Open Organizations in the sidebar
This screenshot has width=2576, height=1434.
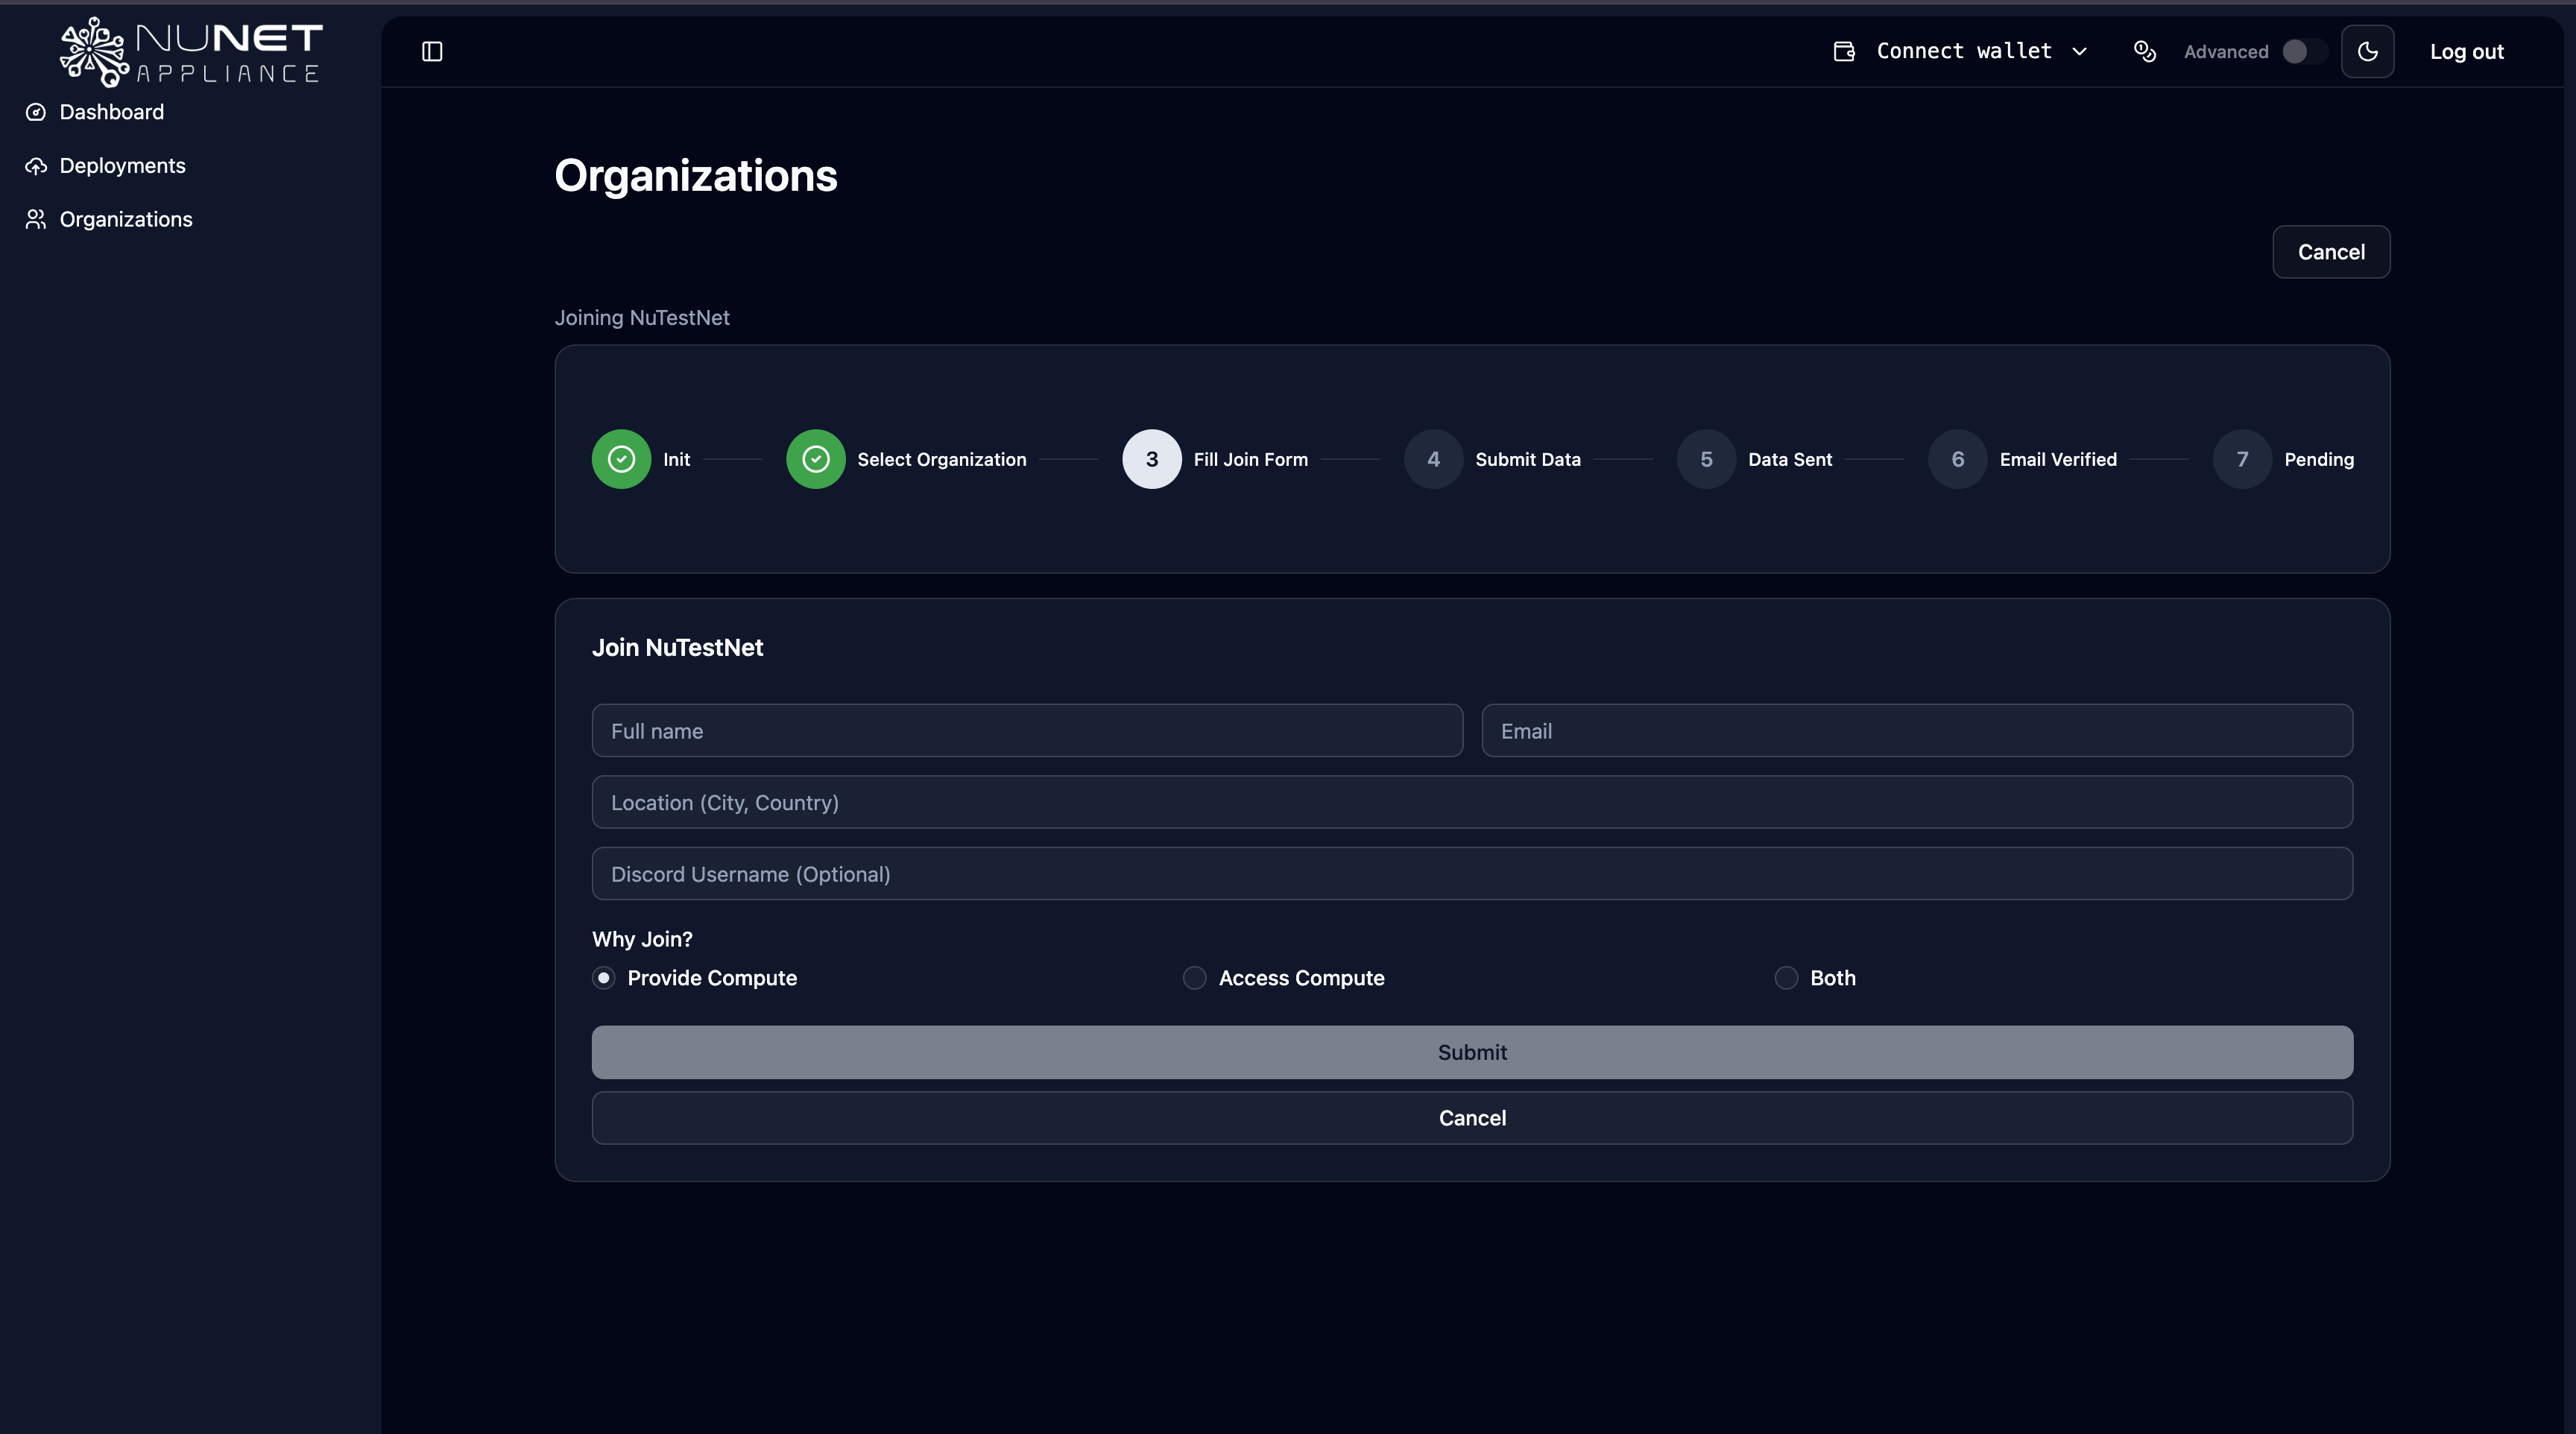tap(125, 219)
